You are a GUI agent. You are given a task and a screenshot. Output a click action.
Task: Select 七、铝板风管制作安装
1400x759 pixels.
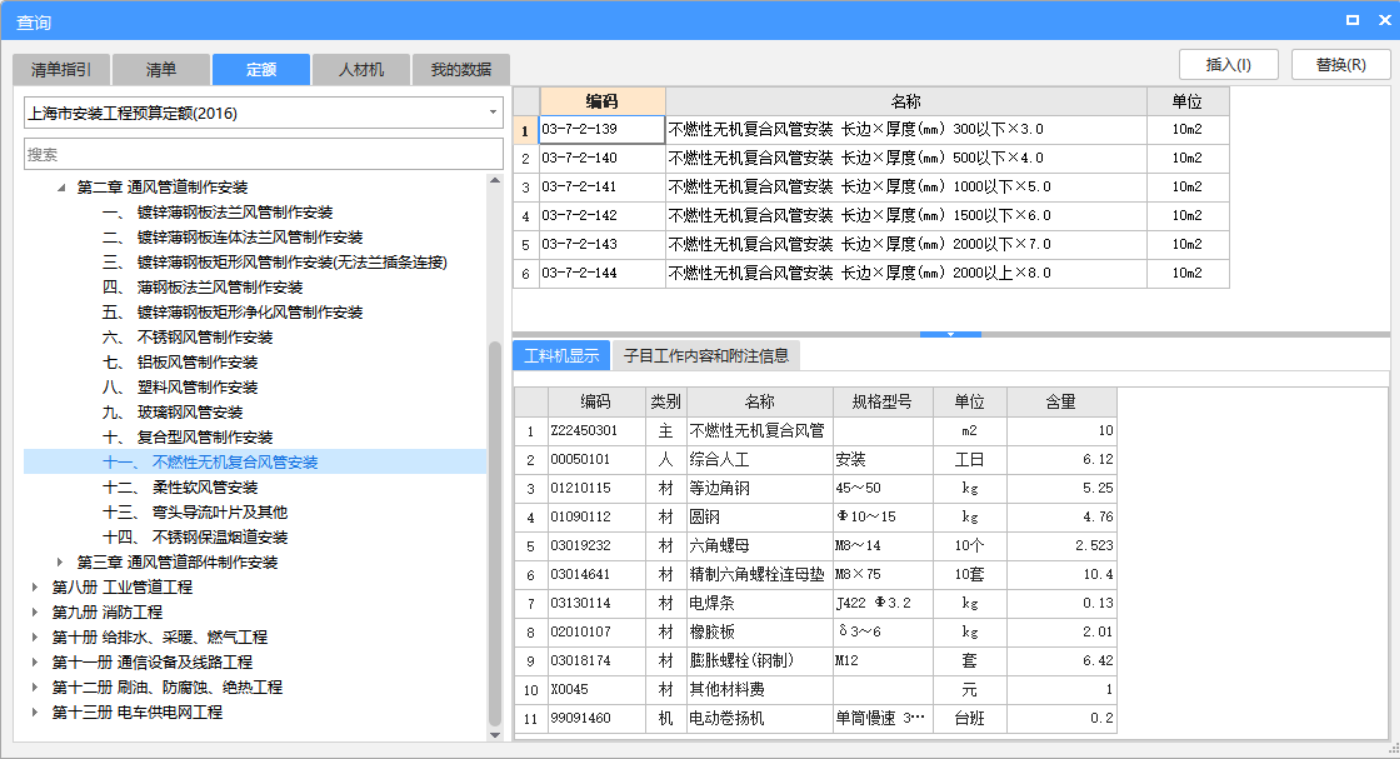(180, 362)
